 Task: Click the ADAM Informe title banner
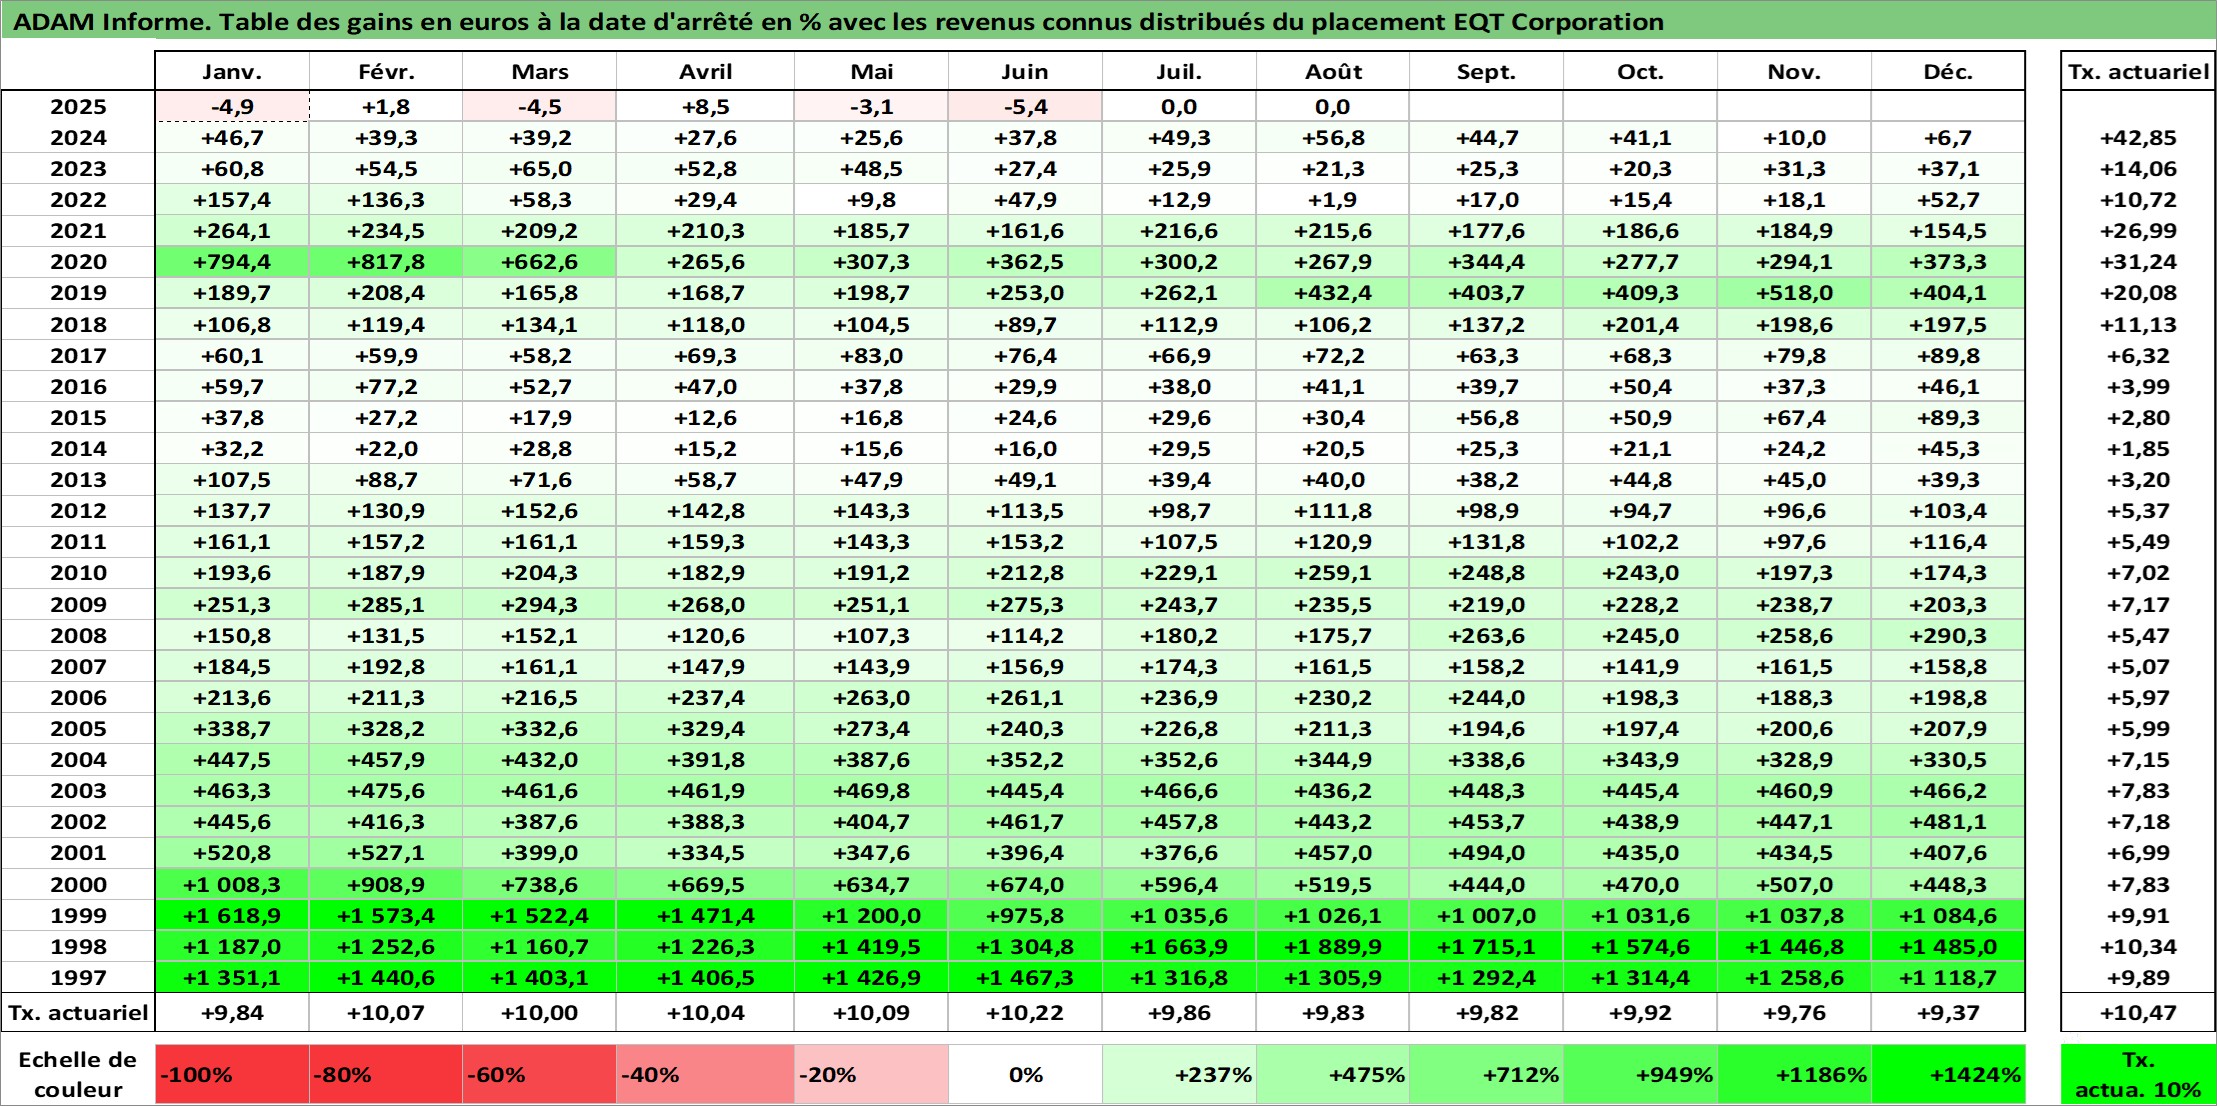1108,21
